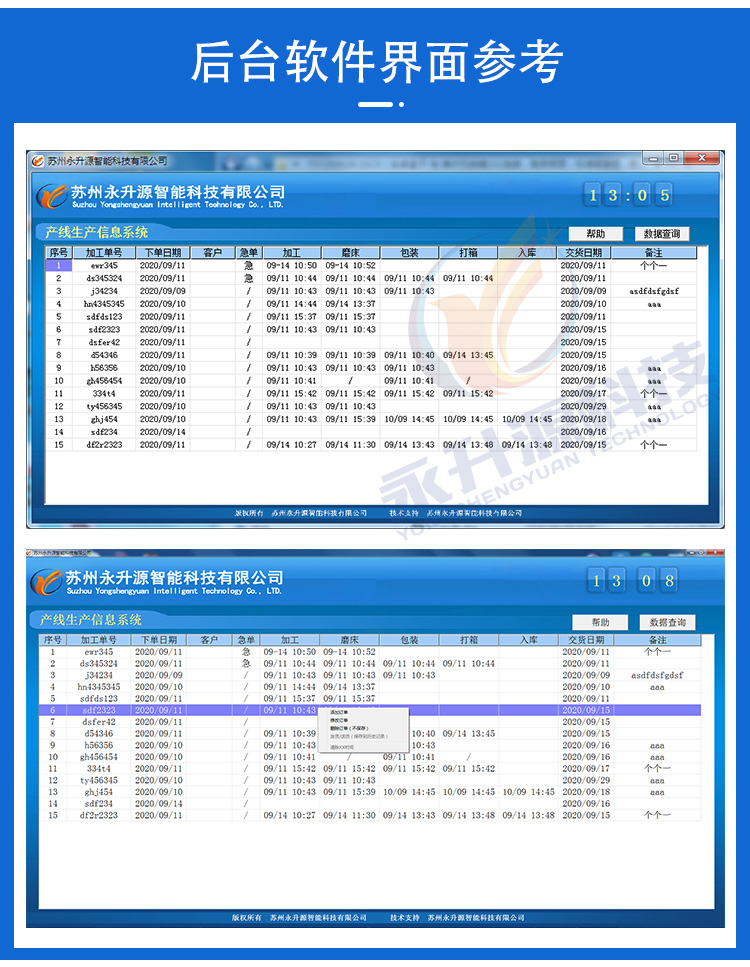Click the clock digit showing 8
The width and height of the screenshot is (750, 967).
[x=668, y=581]
